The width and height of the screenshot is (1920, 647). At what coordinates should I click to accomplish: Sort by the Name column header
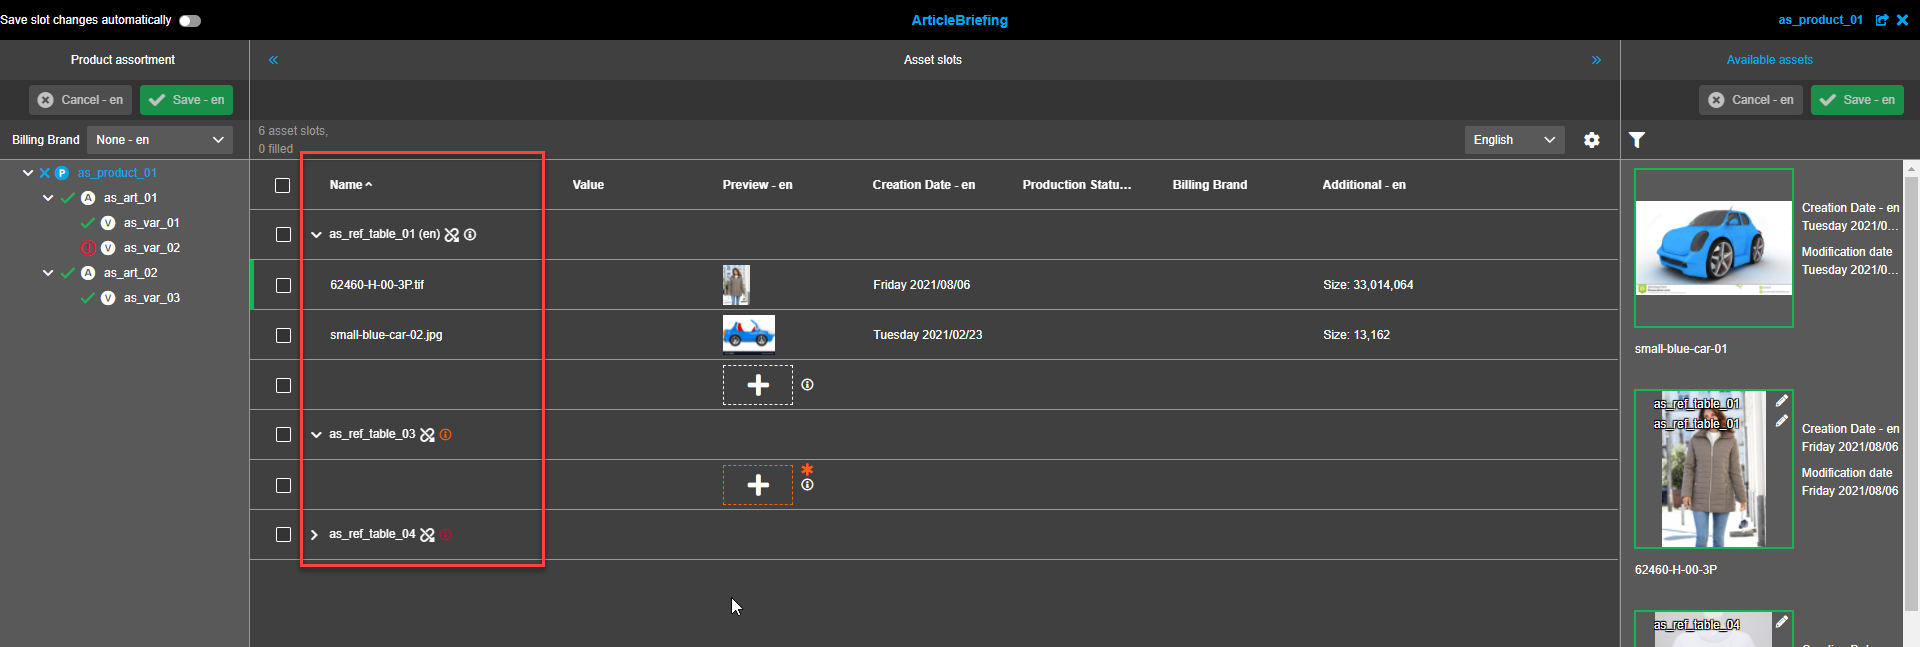coord(346,185)
